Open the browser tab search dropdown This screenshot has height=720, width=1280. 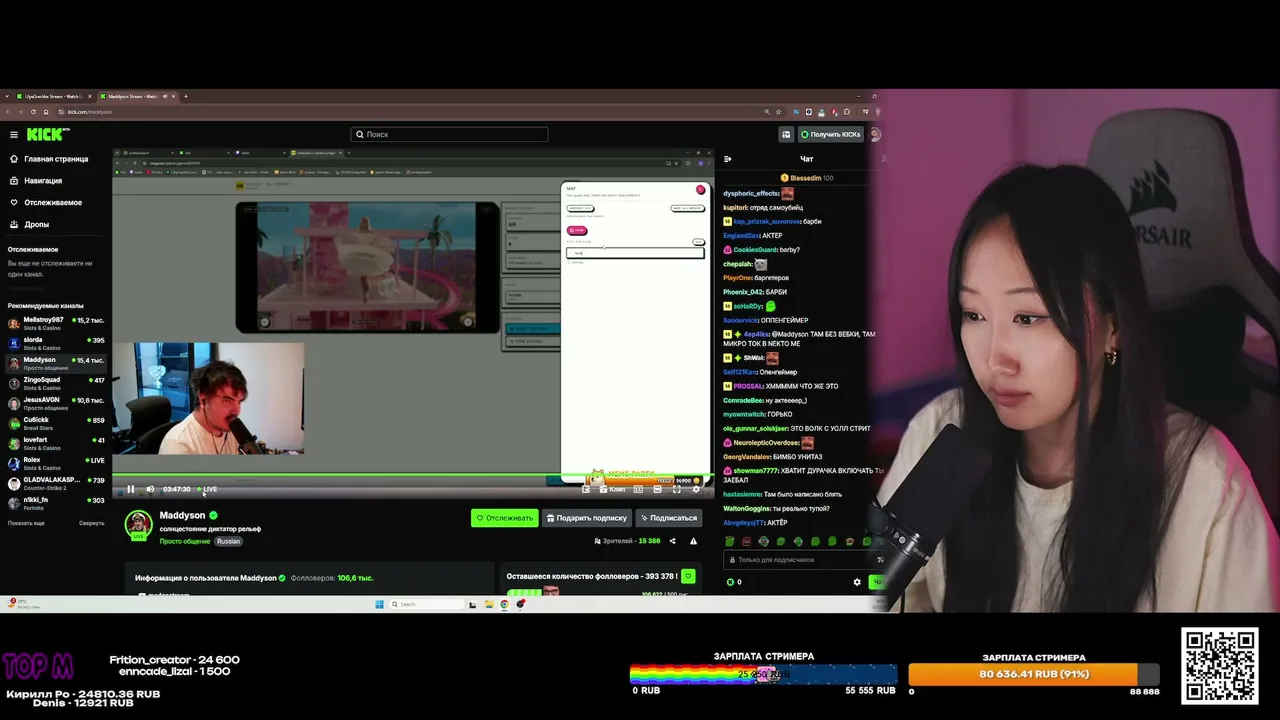7,96
